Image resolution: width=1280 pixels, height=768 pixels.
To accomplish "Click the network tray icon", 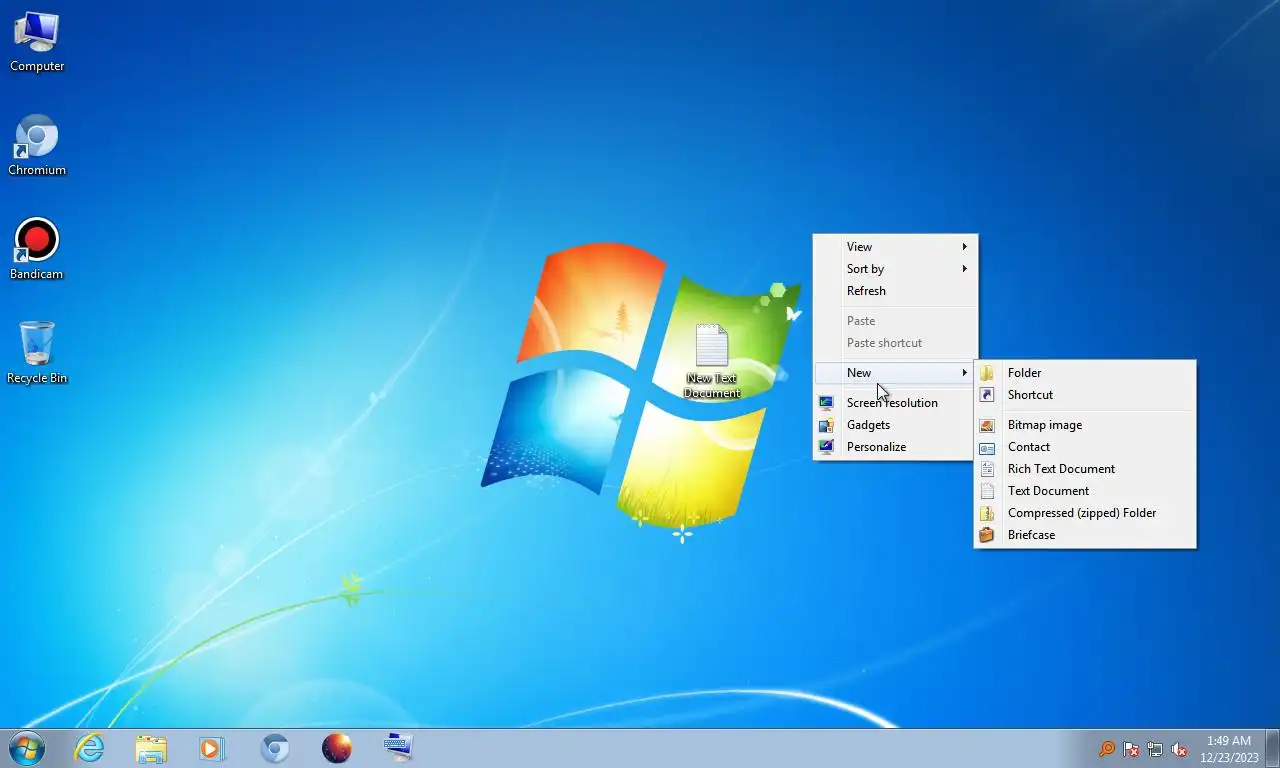I will click(x=1155, y=749).
